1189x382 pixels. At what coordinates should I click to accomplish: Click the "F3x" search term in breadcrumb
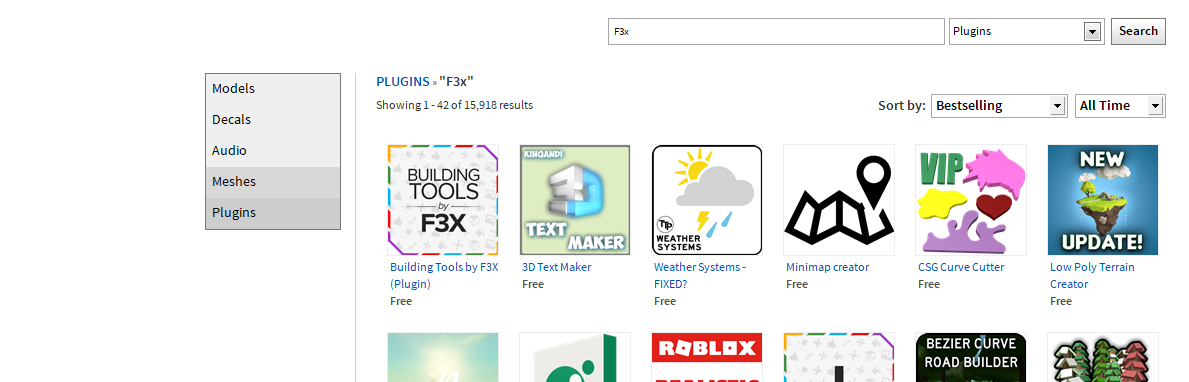click(456, 82)
